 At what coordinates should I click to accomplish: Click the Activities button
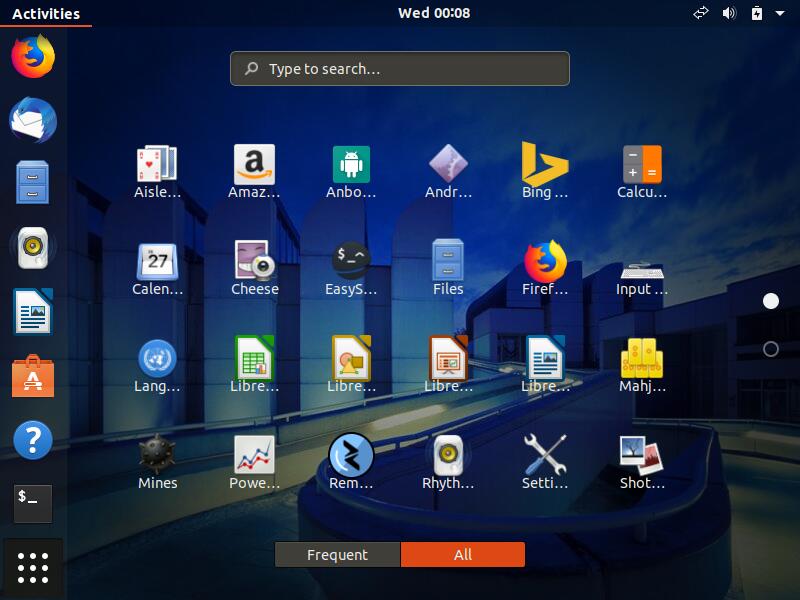pyautogui.click(x=46, y=14)
